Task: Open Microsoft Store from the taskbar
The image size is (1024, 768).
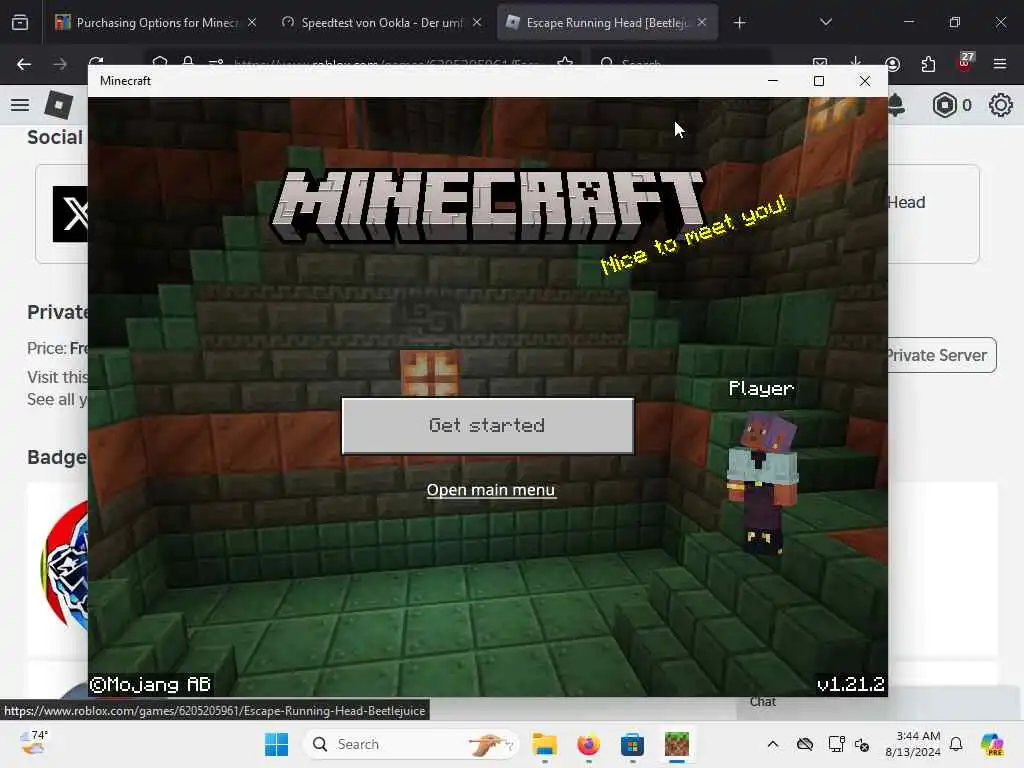Action: [x=632, y=744]
